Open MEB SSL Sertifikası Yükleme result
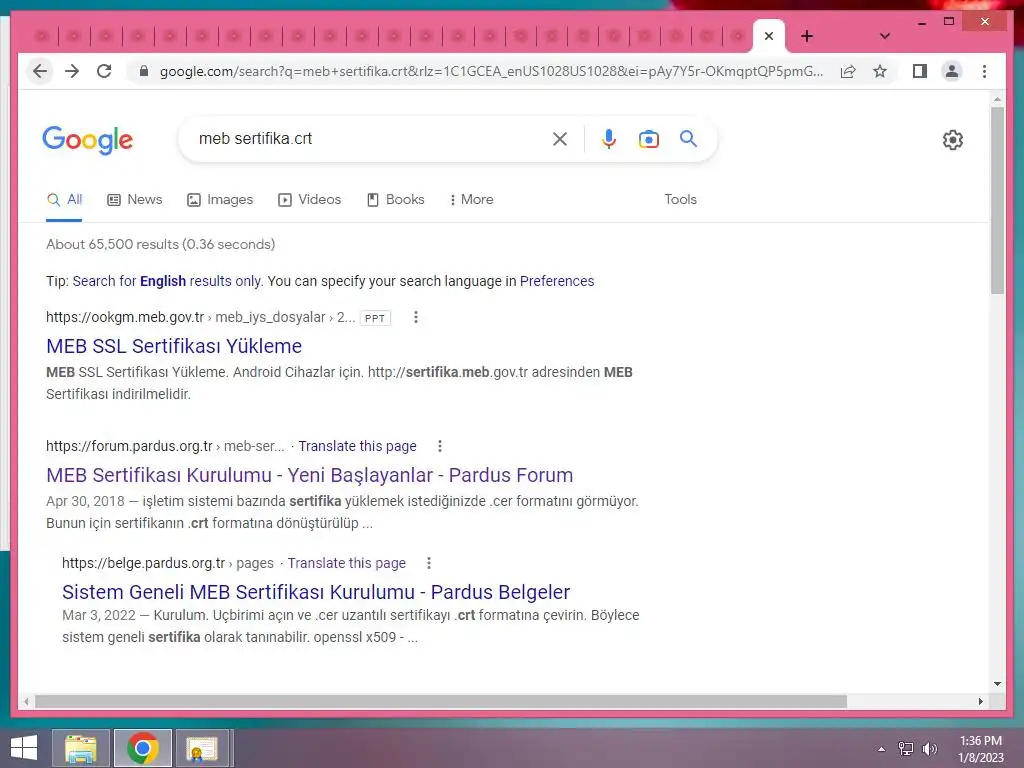1024x768 pixels. pyautogui.click(x=174, y=346)
